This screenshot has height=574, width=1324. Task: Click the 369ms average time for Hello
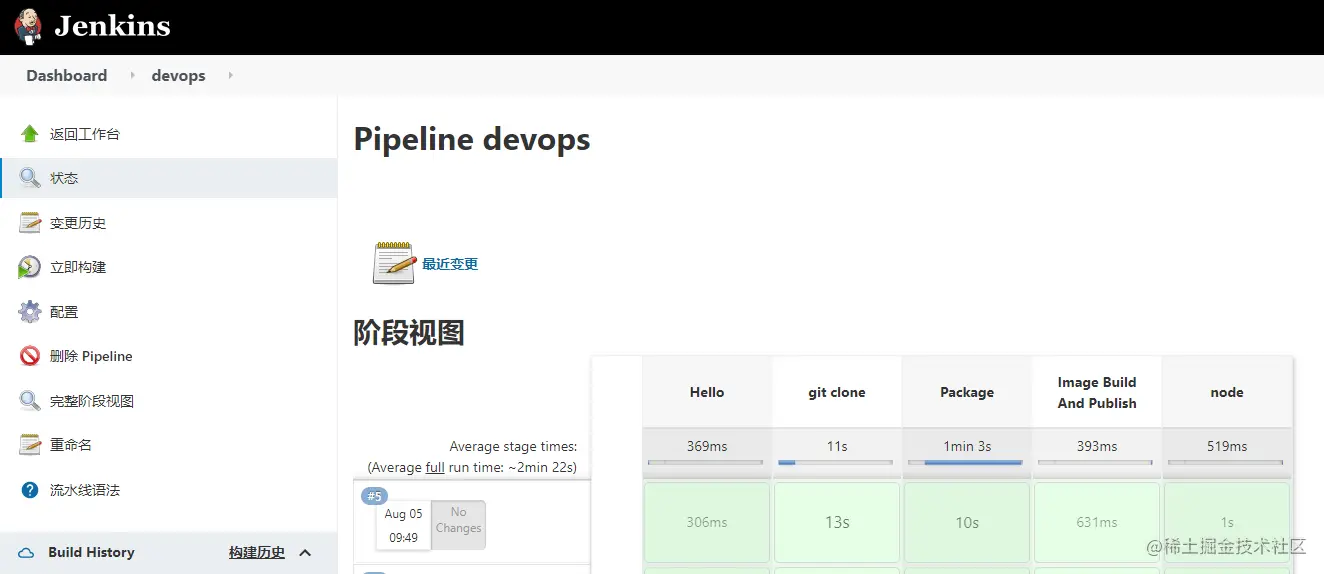pyautogui.click(x=707, y=446)
